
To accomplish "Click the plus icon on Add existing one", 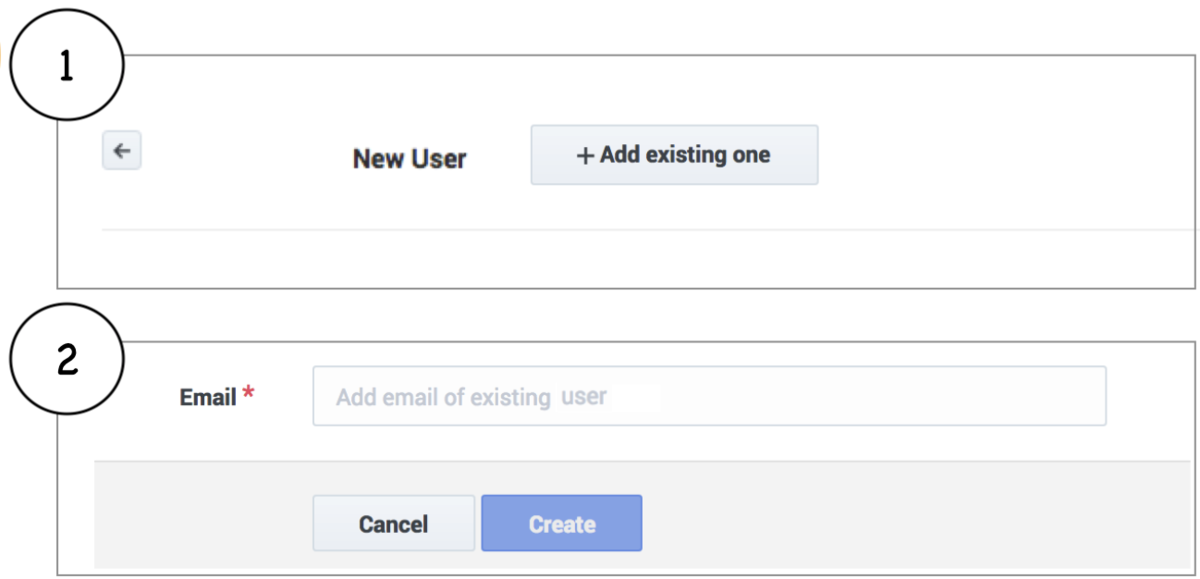I will [x=586, y=156].
